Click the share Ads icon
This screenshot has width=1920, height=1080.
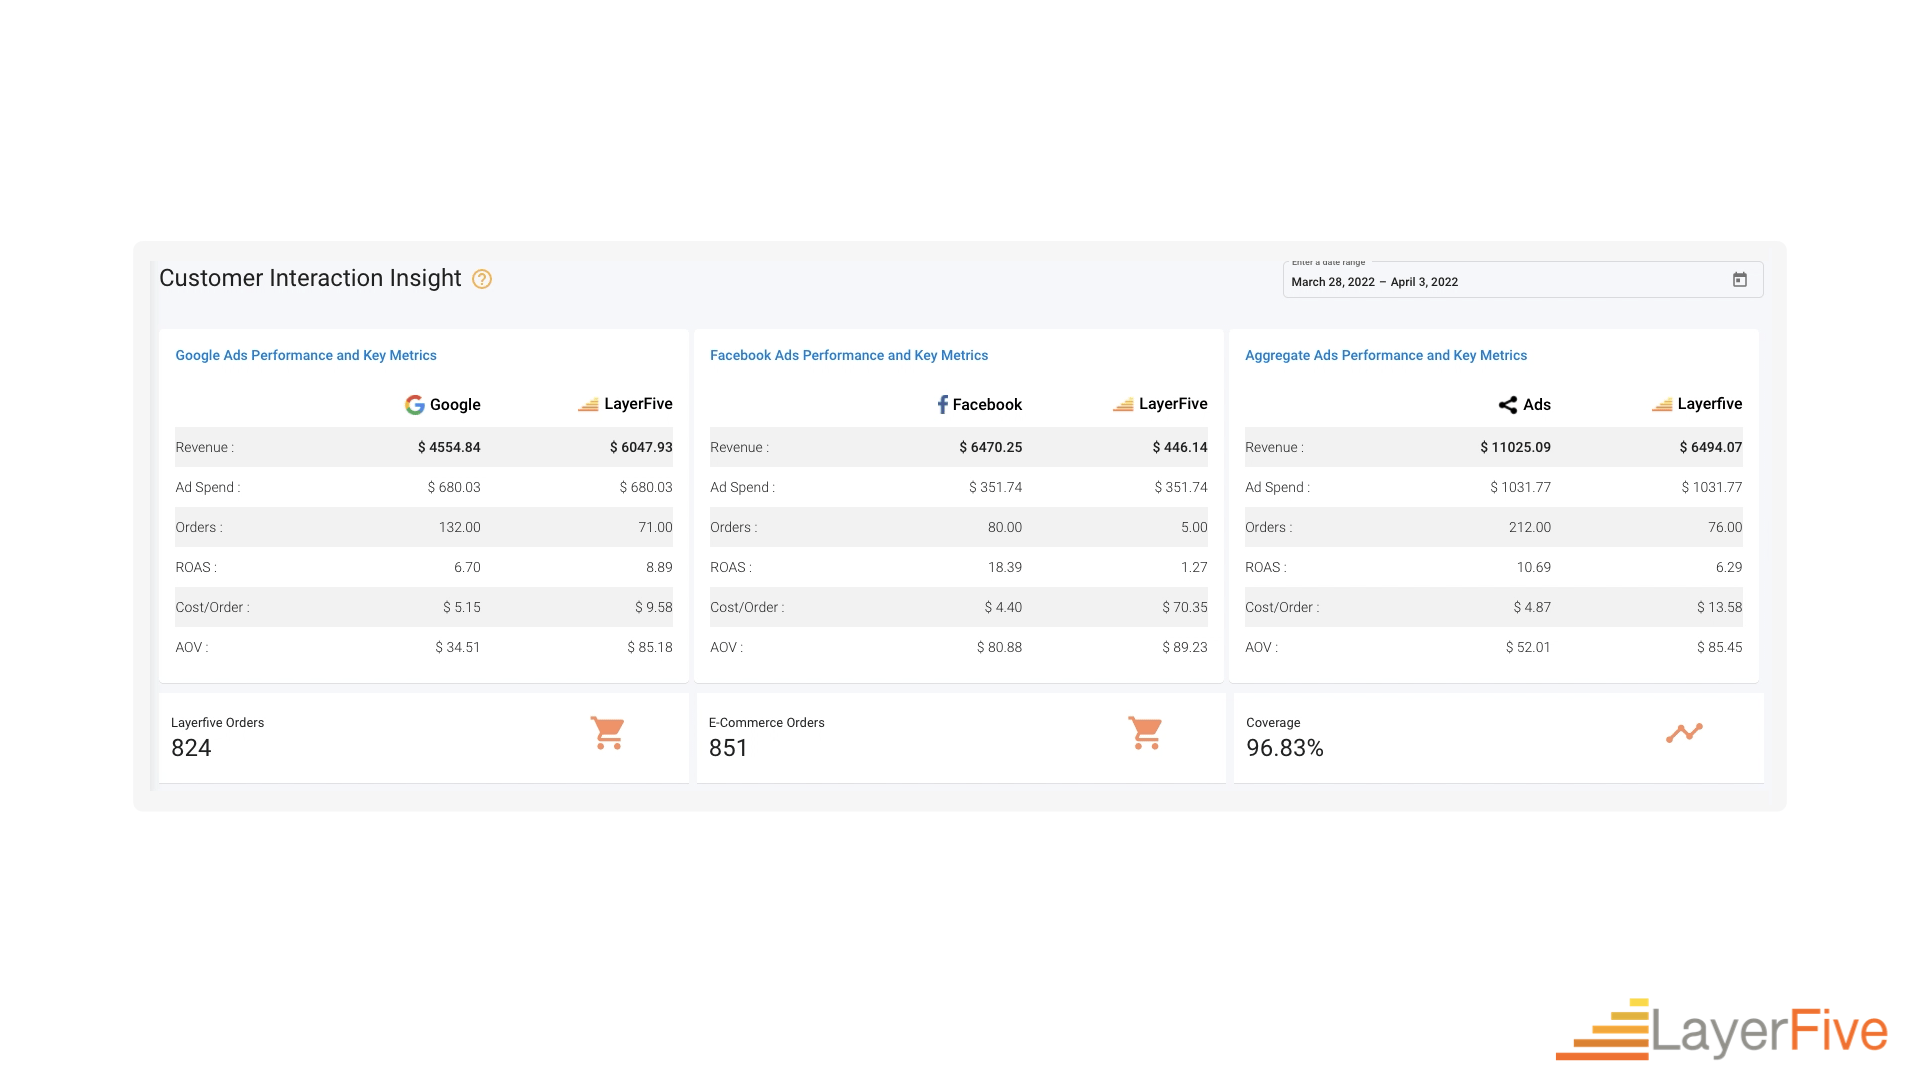[x=1507, y=405]
